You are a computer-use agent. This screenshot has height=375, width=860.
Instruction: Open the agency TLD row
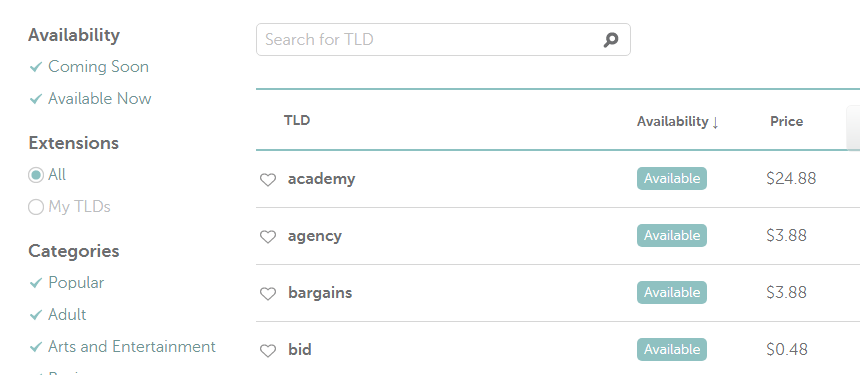pyautogui.click(x=558, y=236)
